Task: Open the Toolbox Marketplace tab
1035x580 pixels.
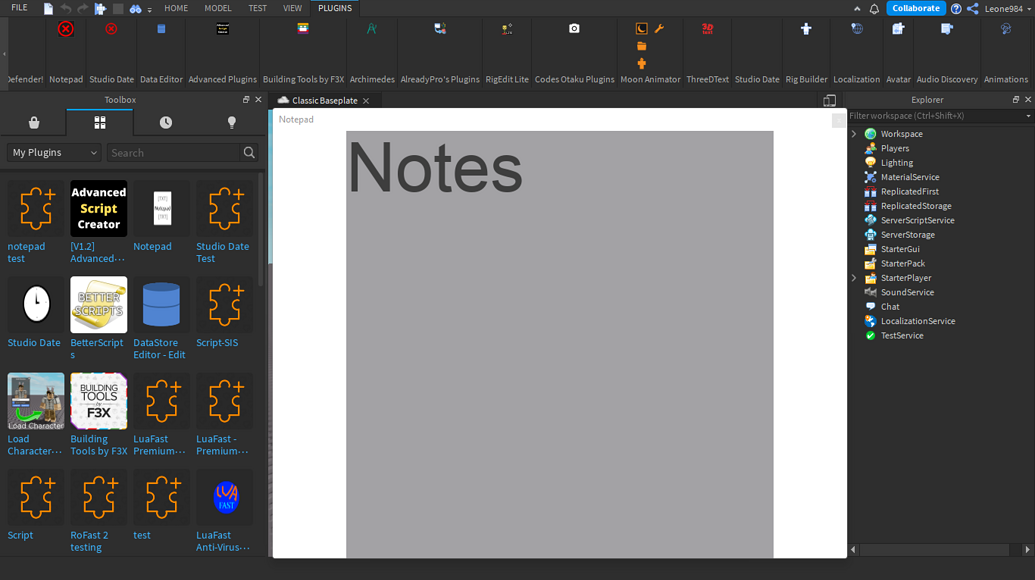Action: click(34, 123)
